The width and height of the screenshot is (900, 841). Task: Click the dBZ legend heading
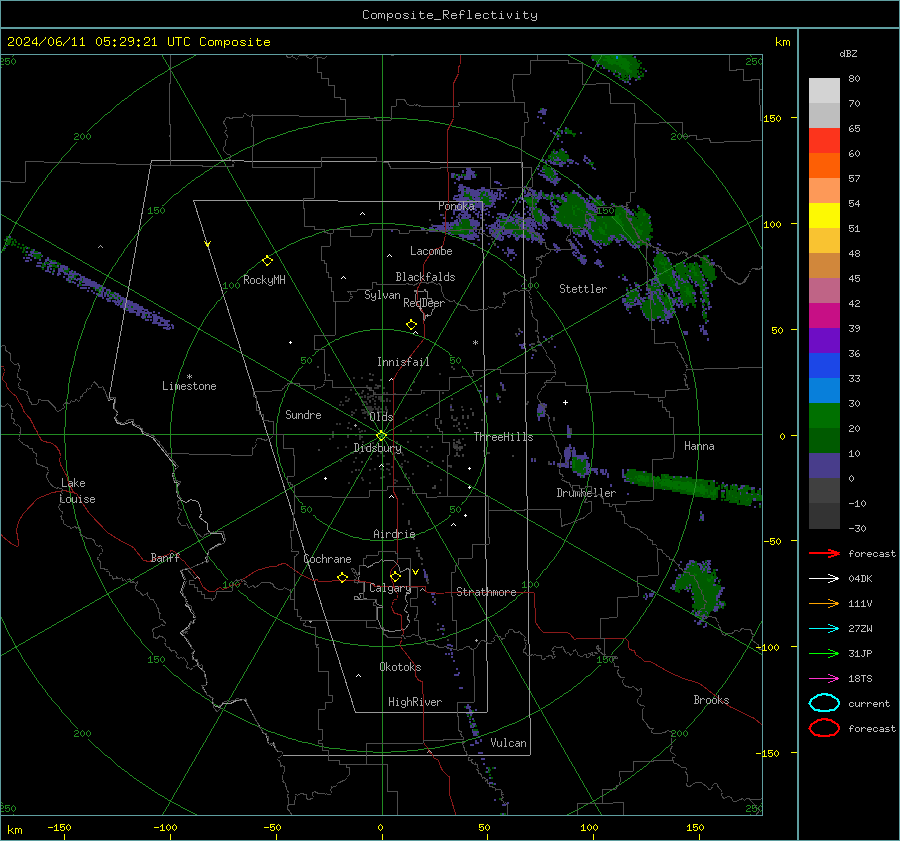(x=848, y=53)
